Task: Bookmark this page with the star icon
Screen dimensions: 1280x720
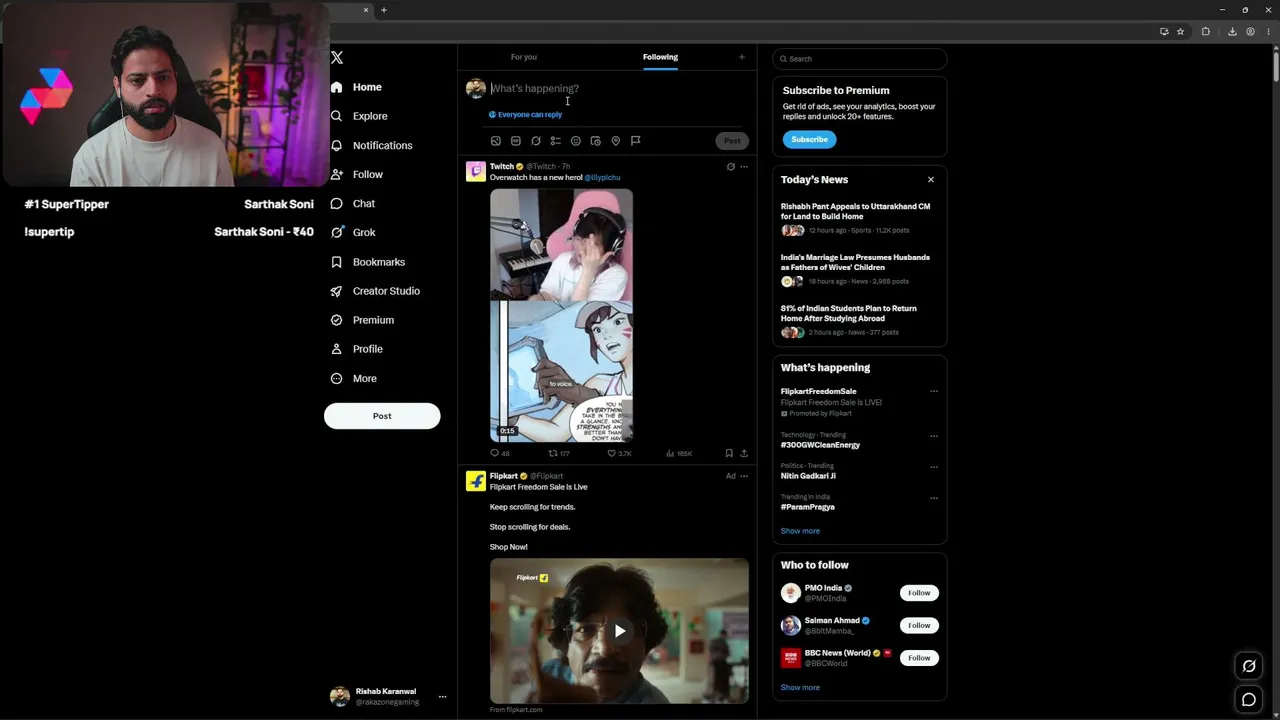Action: coord(1180,32)
